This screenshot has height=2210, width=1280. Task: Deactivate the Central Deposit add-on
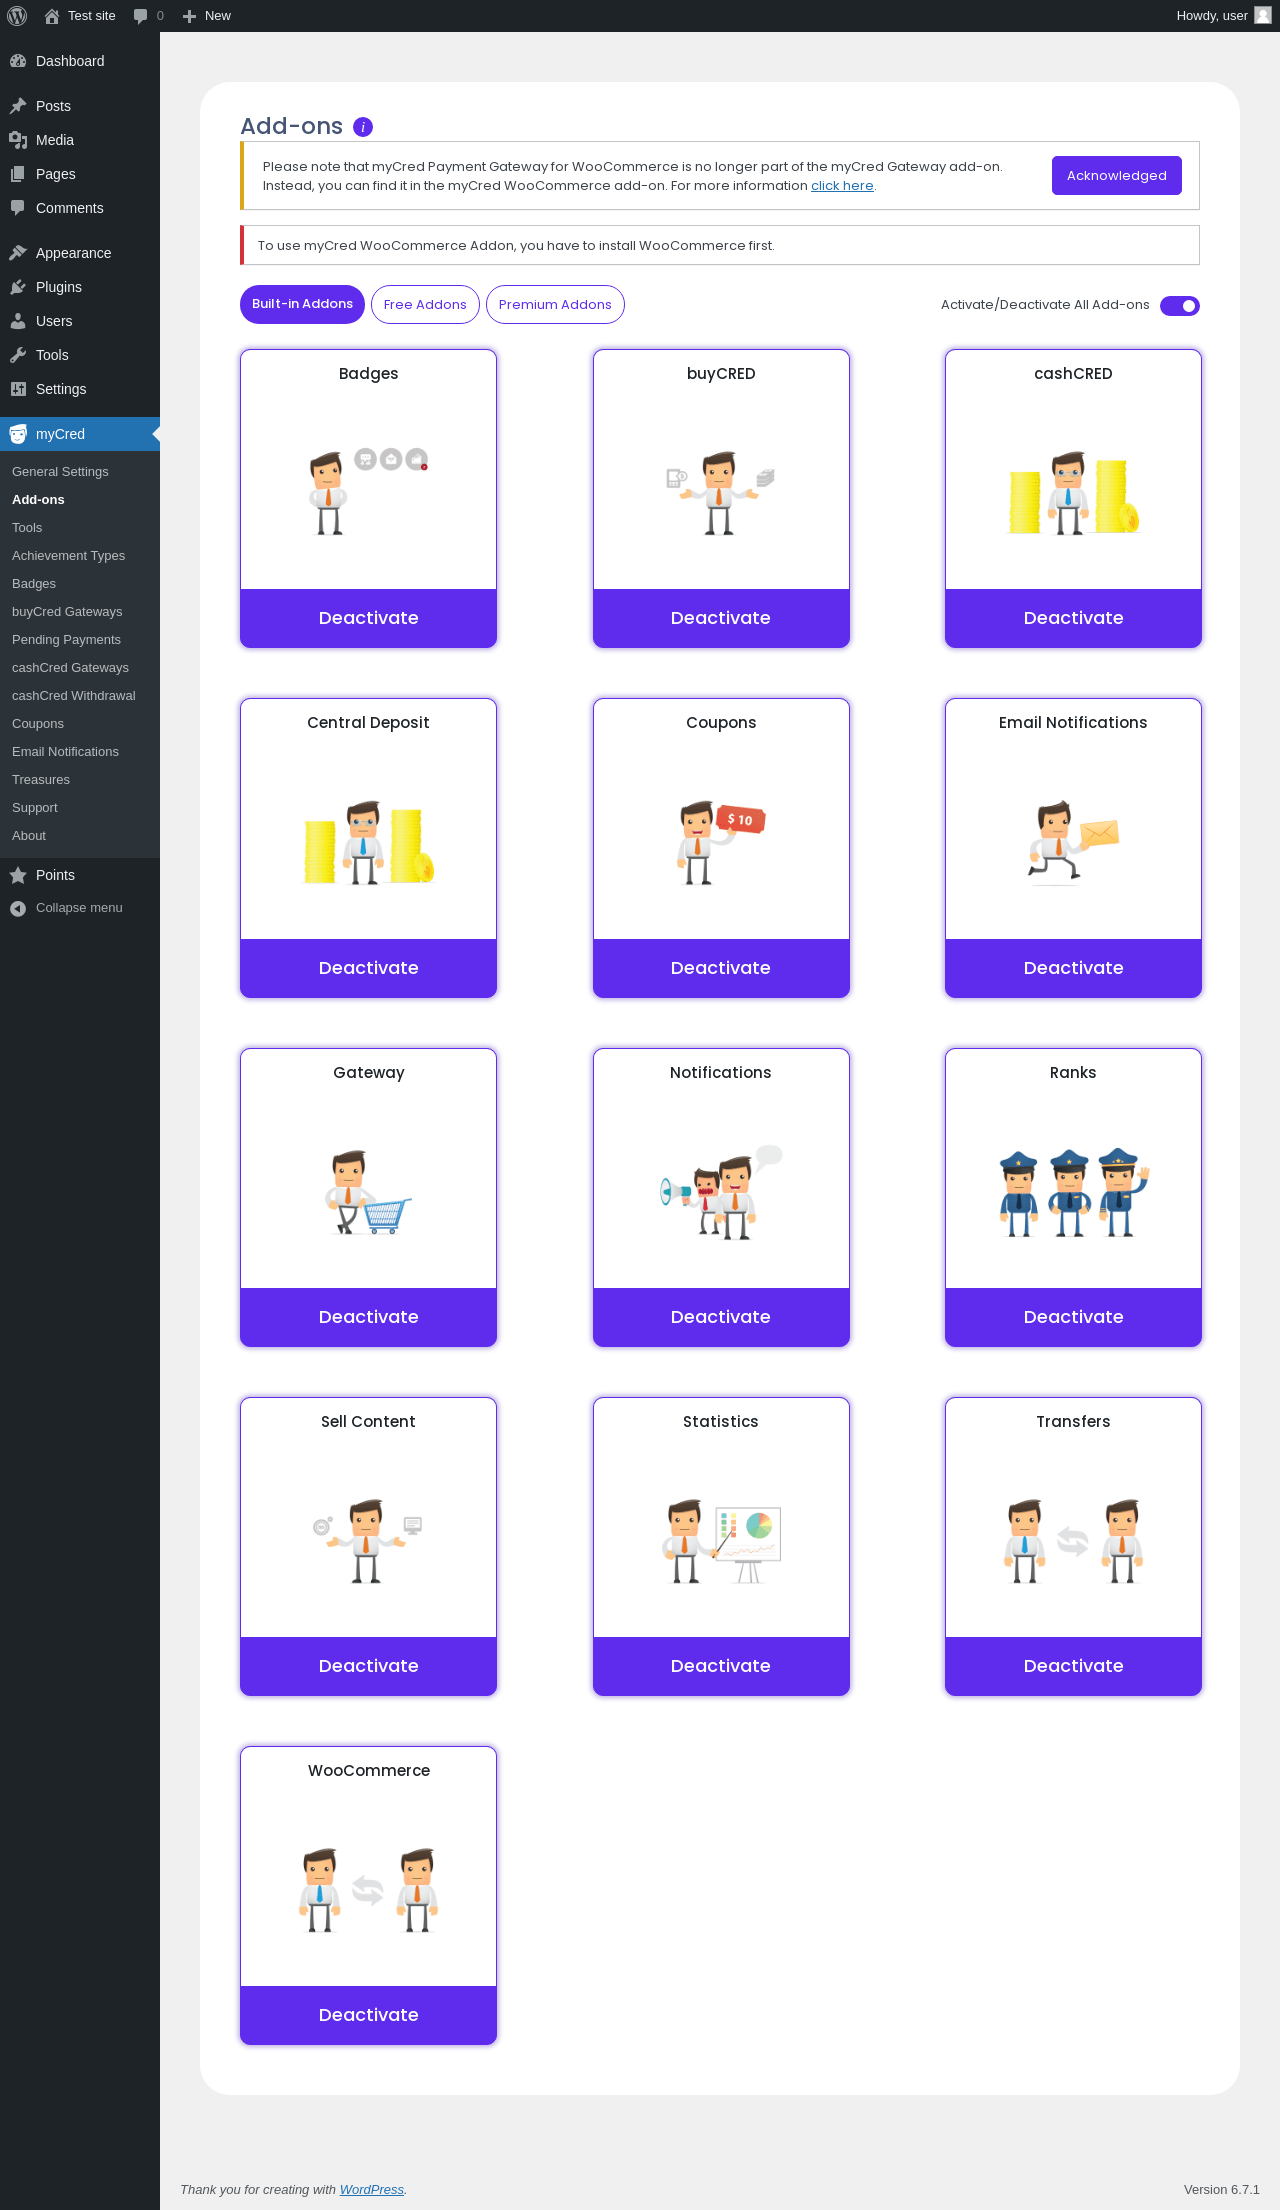(368, 968)
